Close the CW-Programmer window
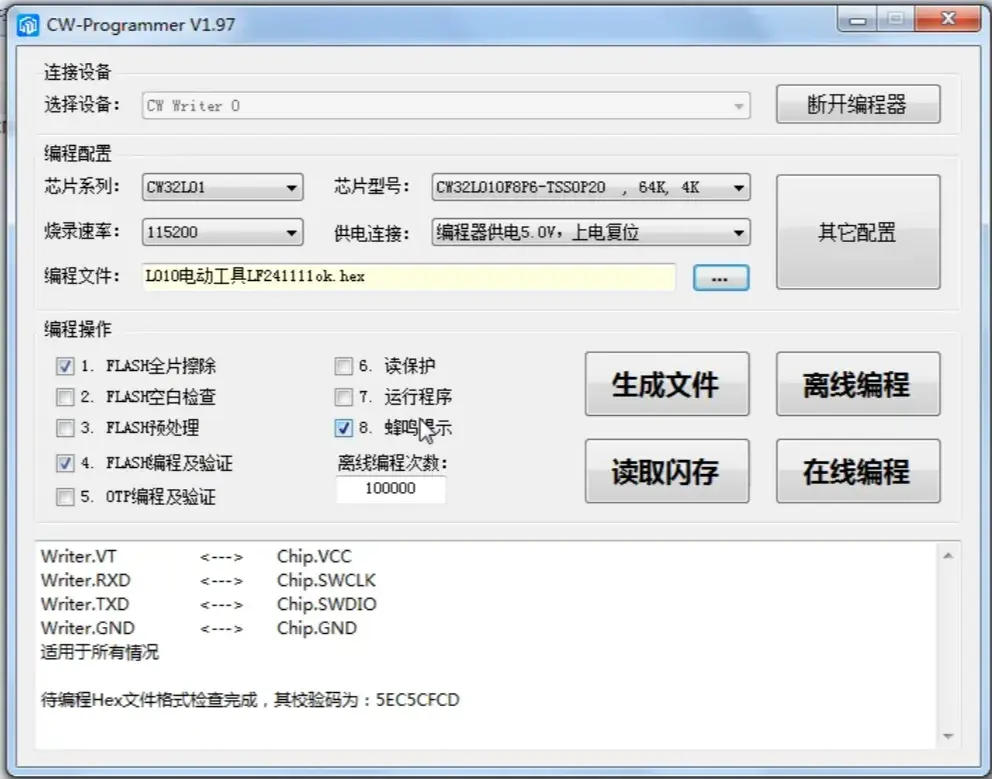 947,19
